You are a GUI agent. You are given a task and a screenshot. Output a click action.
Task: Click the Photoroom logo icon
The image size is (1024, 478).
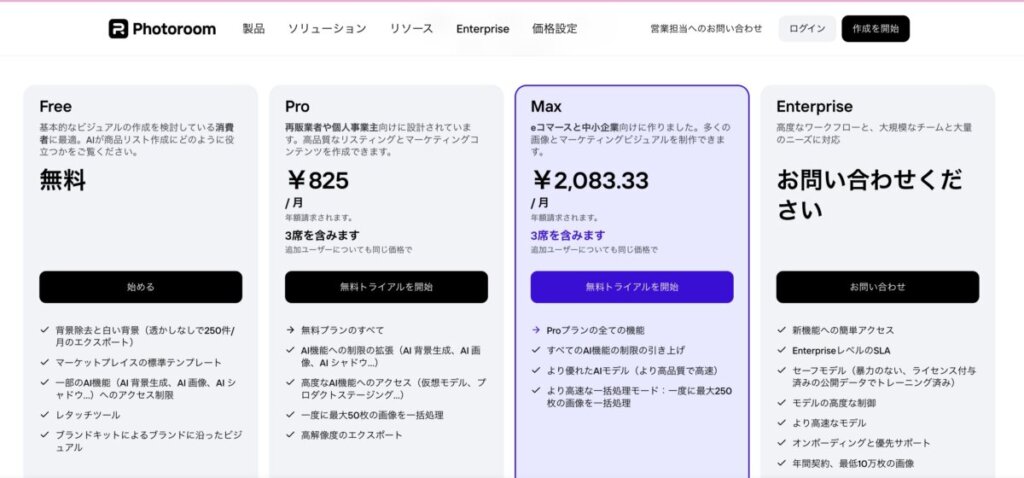[118, 29]
